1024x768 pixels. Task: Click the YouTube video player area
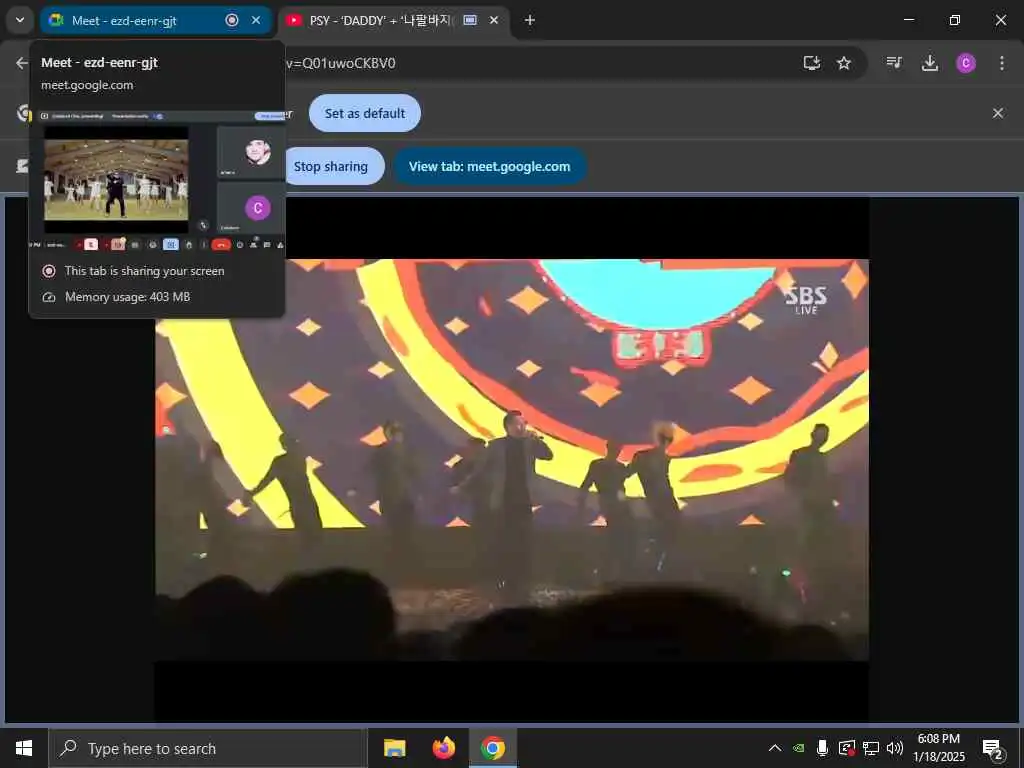511,459
